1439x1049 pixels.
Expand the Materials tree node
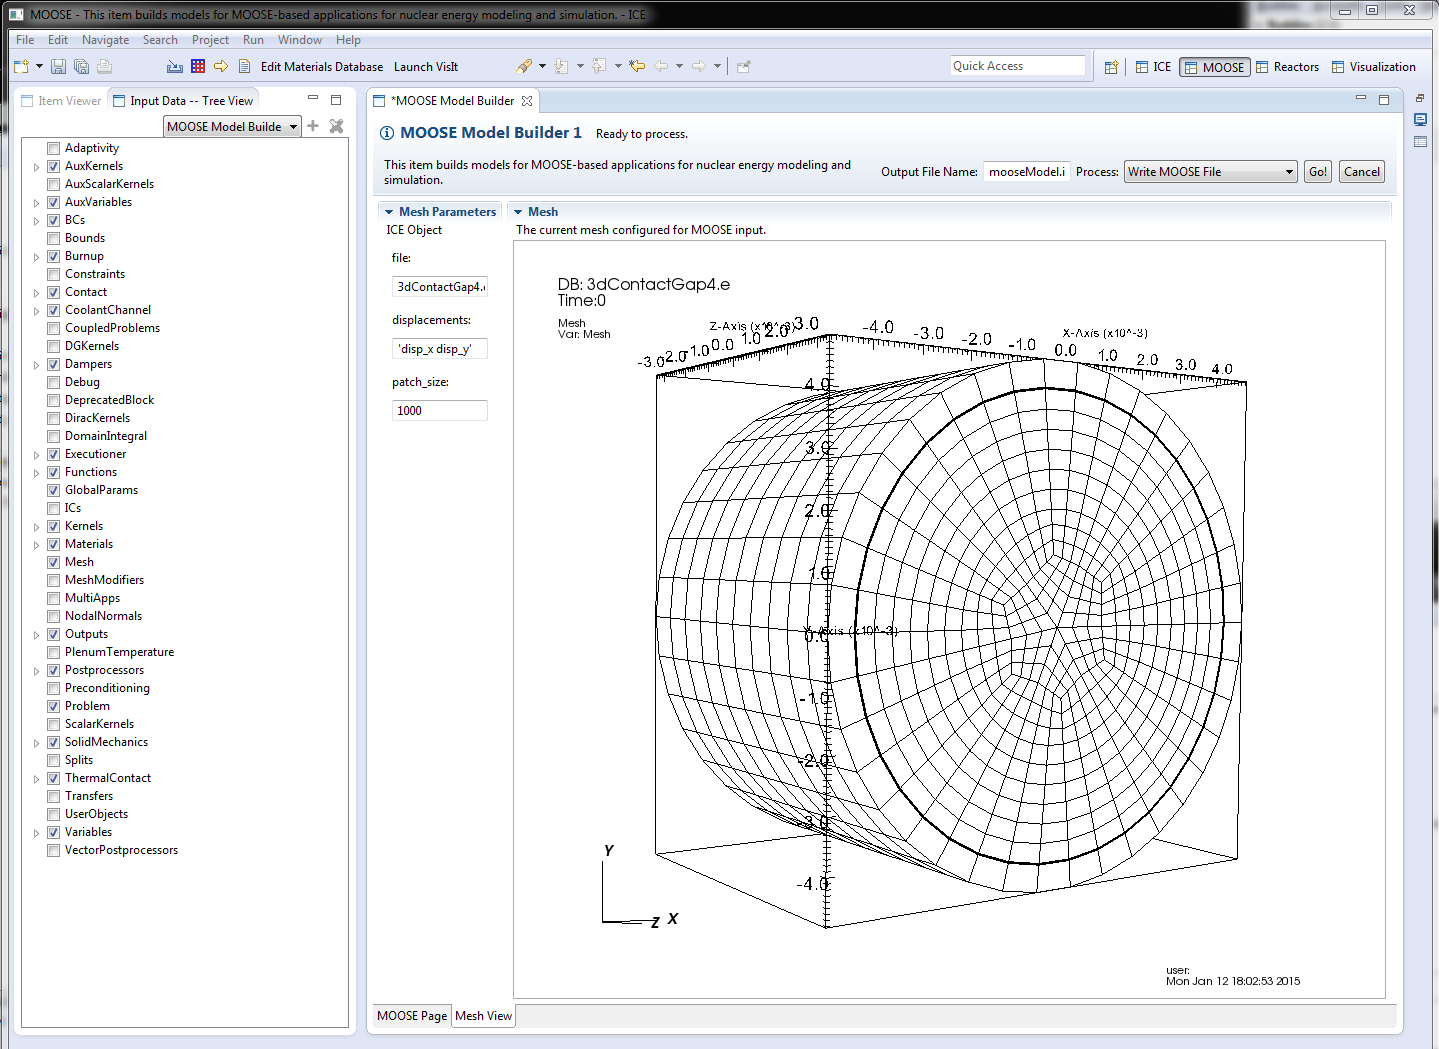pos(37,545)
